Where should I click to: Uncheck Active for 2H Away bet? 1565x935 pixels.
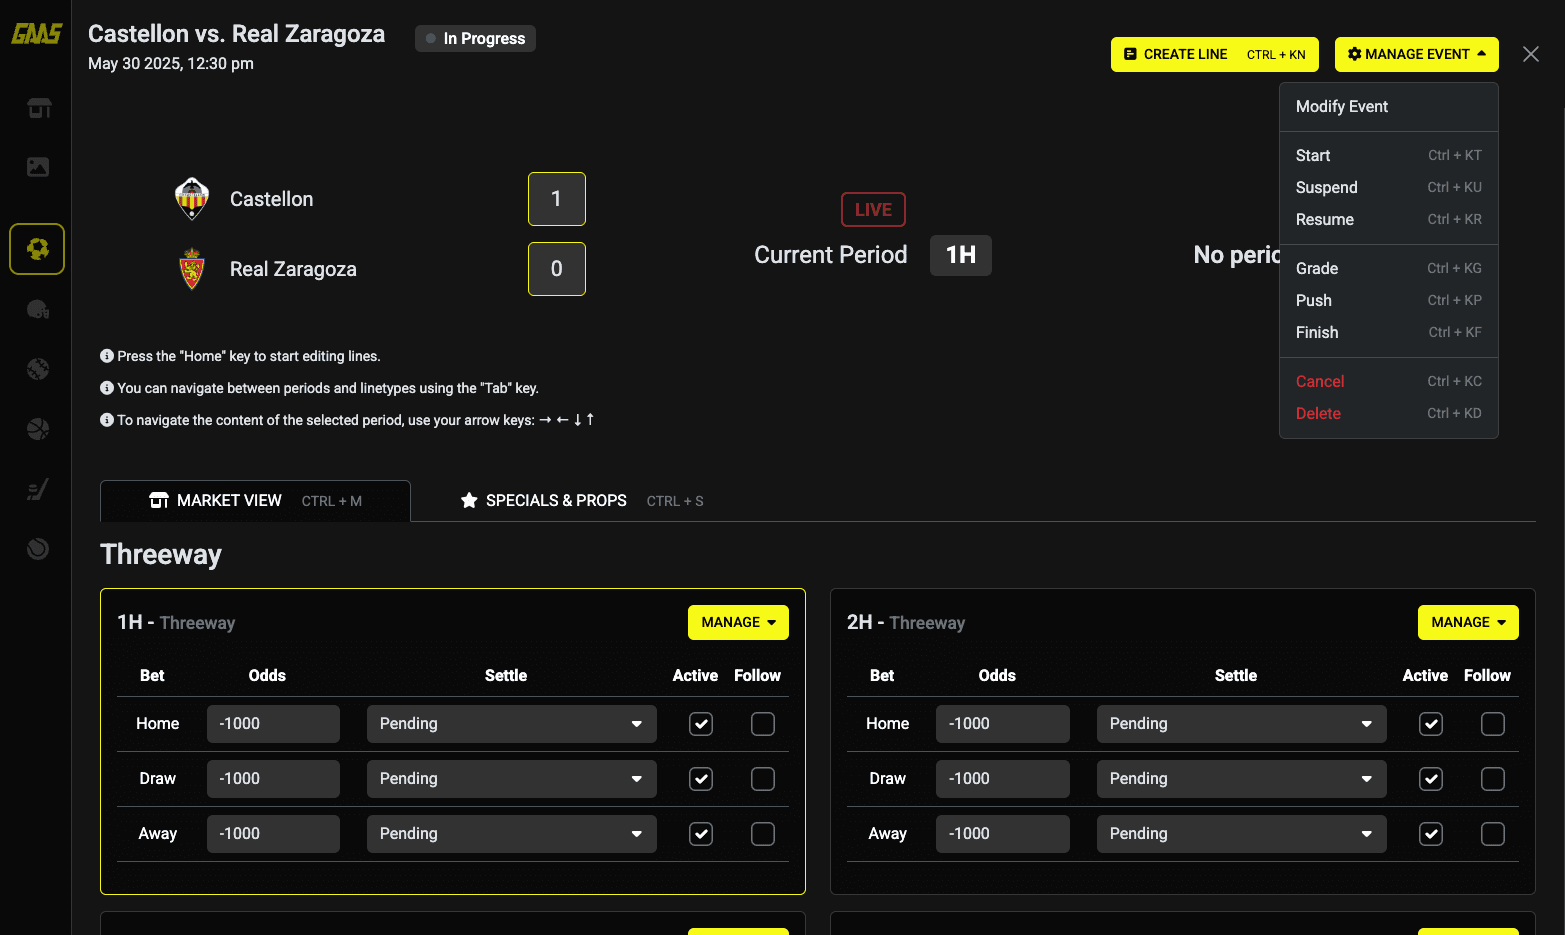pyautogui.click(x=1431, y=834)
